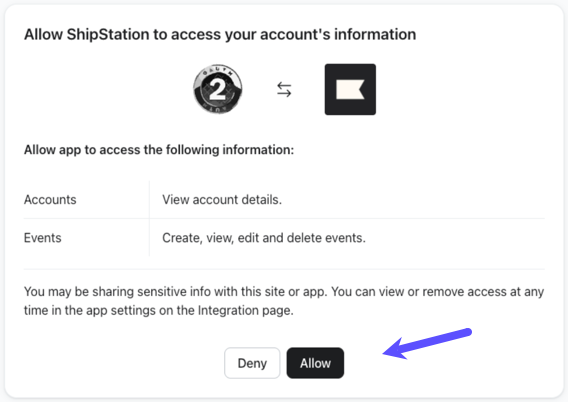Click the "Allow ShipStation to access" heading
Image resolution: width=568 pixels, height=402 pixels.
220,34
